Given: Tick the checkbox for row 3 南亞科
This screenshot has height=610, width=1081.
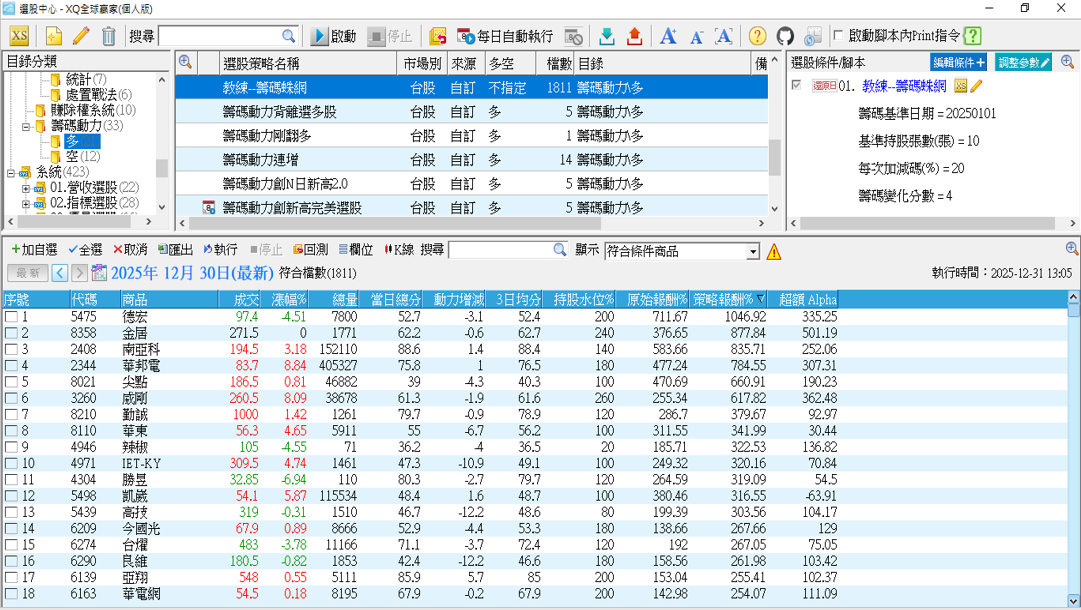Looking at the screenshot, I should click(10, 349).
